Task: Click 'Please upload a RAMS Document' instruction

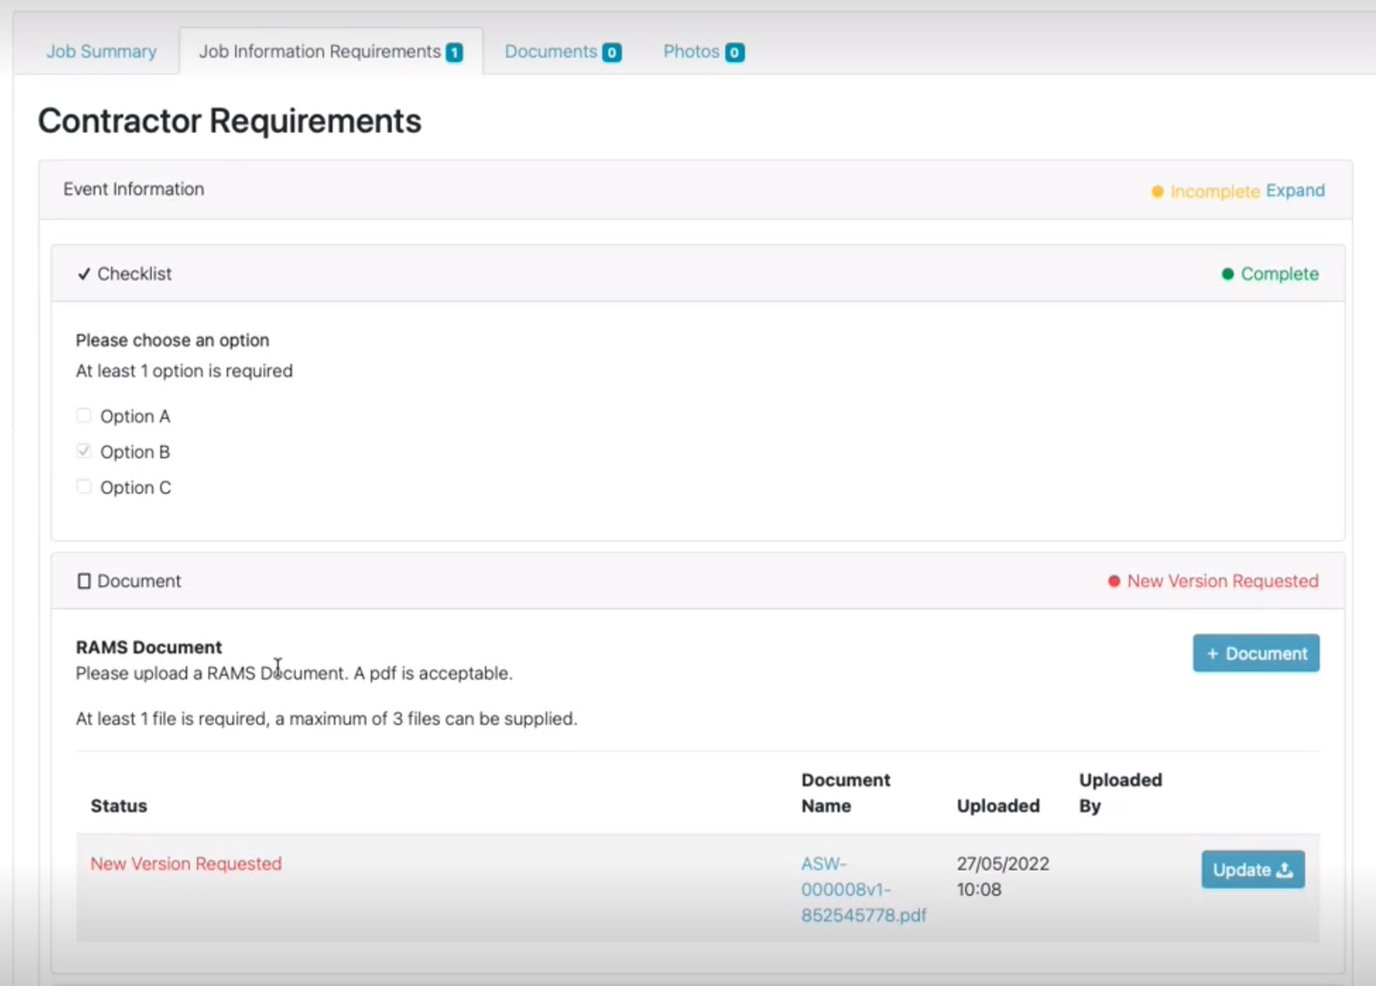Action: point(294,673)
